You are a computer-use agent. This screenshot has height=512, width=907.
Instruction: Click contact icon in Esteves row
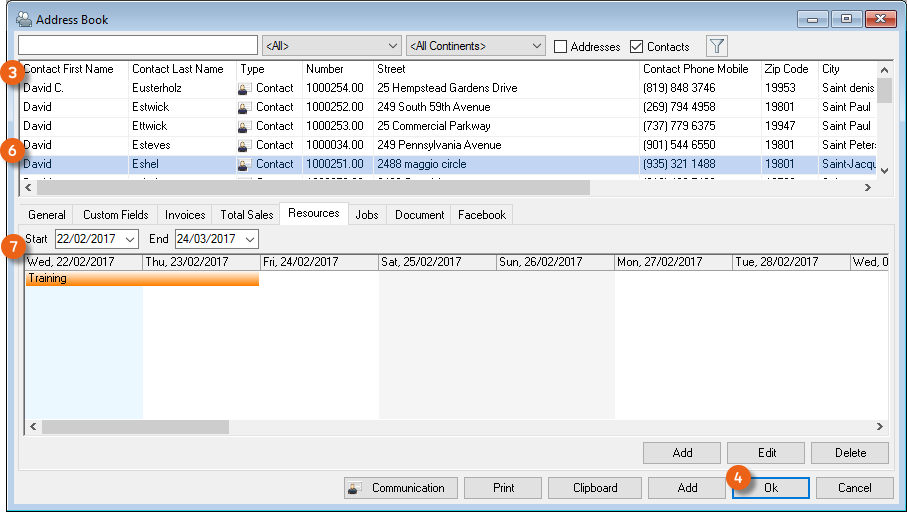(x=244, y=145)
